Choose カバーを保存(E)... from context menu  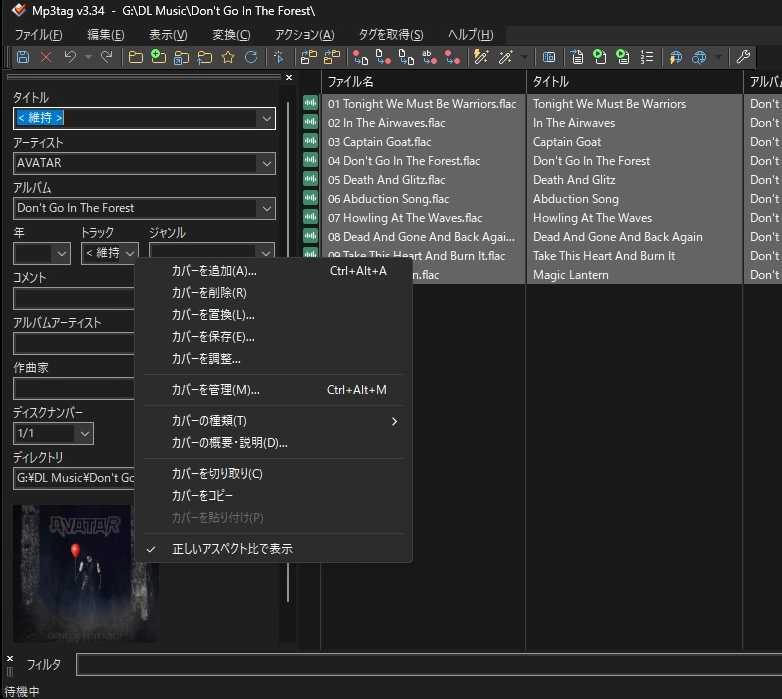click(x=273, y=337)
